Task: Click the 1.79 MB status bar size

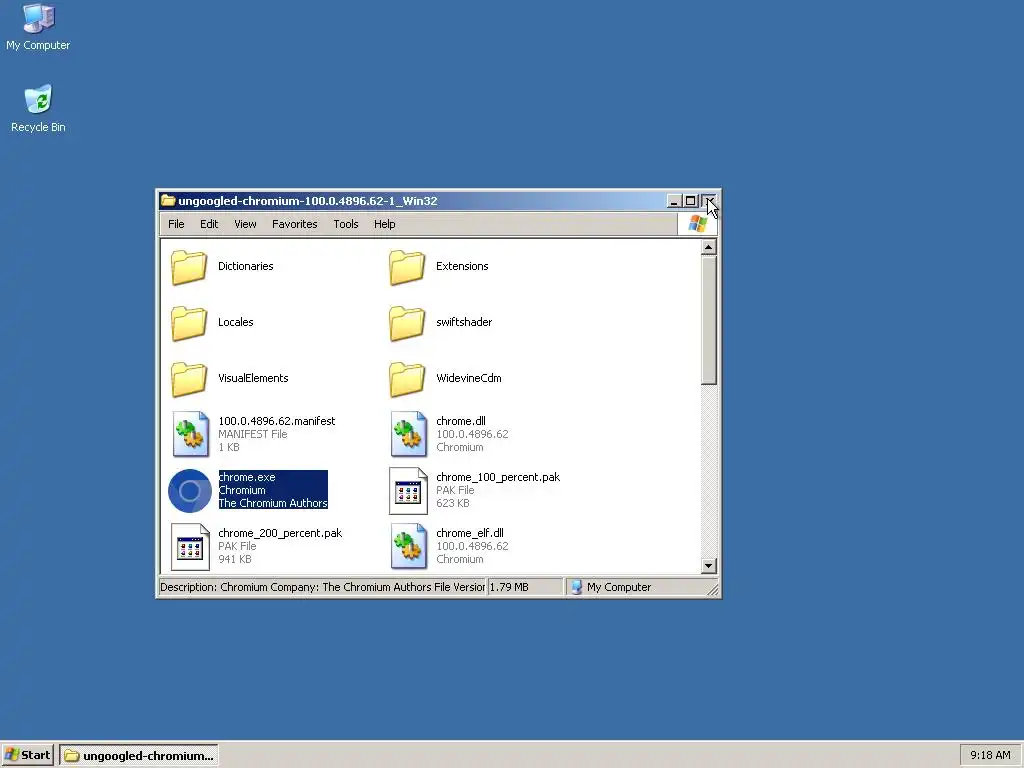Action: pyautogui.click(x=509, y=587)
